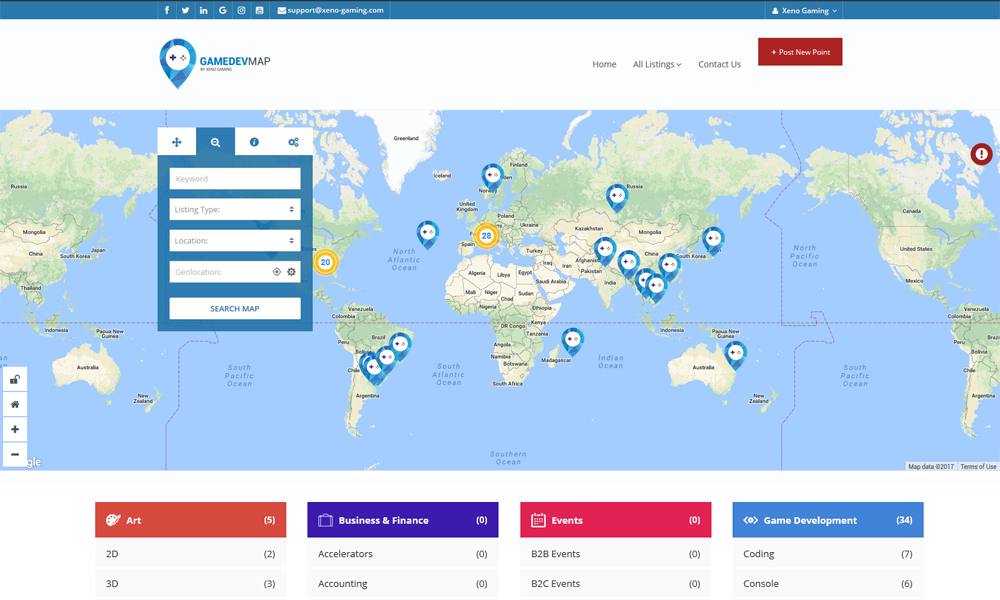Open the Listing Type dropdown
This screenshot has height=600, width=1000.
(235, 210)
